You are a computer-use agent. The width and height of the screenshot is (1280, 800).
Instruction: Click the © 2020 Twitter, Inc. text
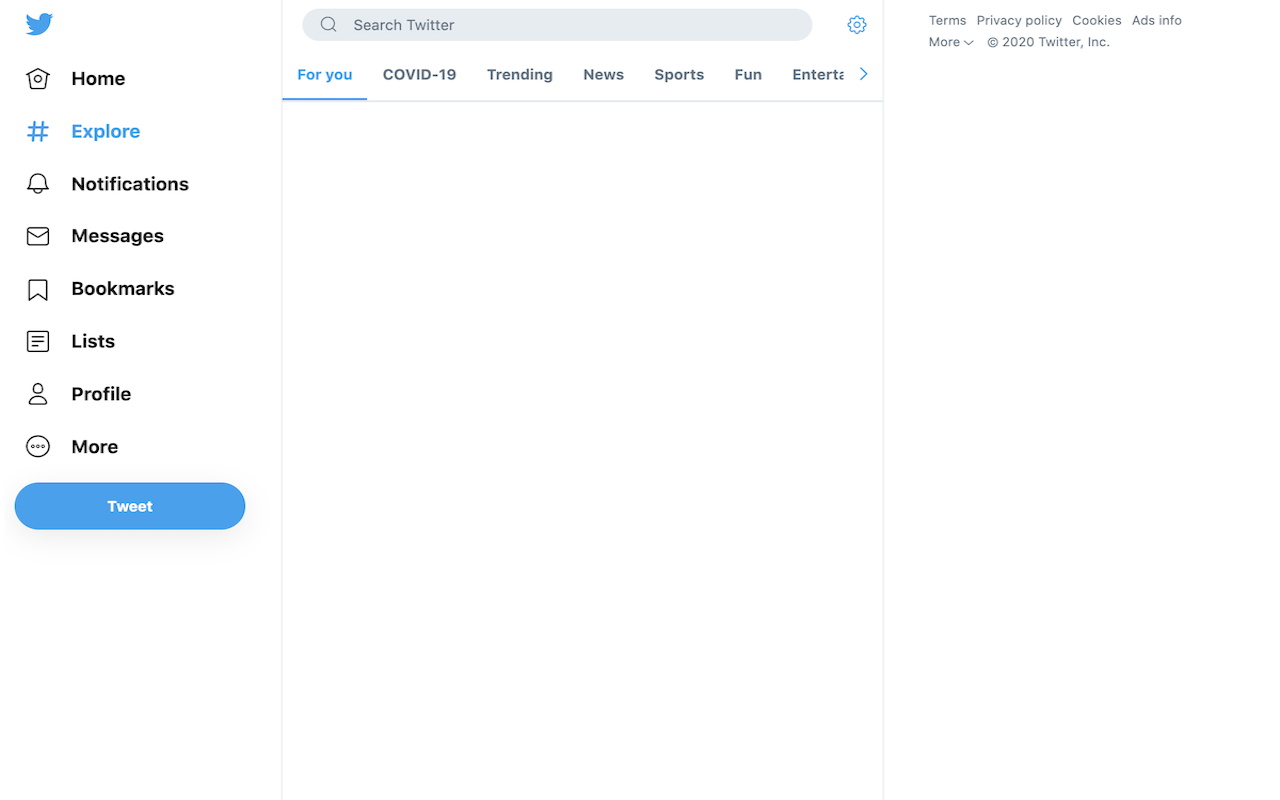1048,42
